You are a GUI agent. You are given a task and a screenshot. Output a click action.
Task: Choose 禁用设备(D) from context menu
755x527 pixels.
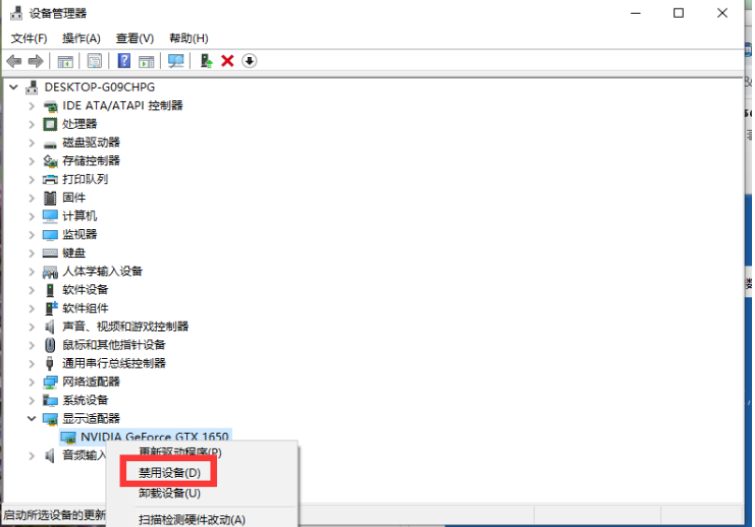[x=169, y=472]
